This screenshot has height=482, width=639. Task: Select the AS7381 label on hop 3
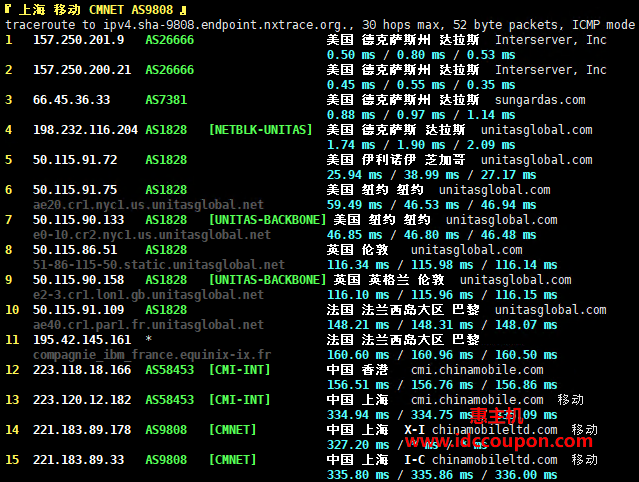click(x=166, y=100)
